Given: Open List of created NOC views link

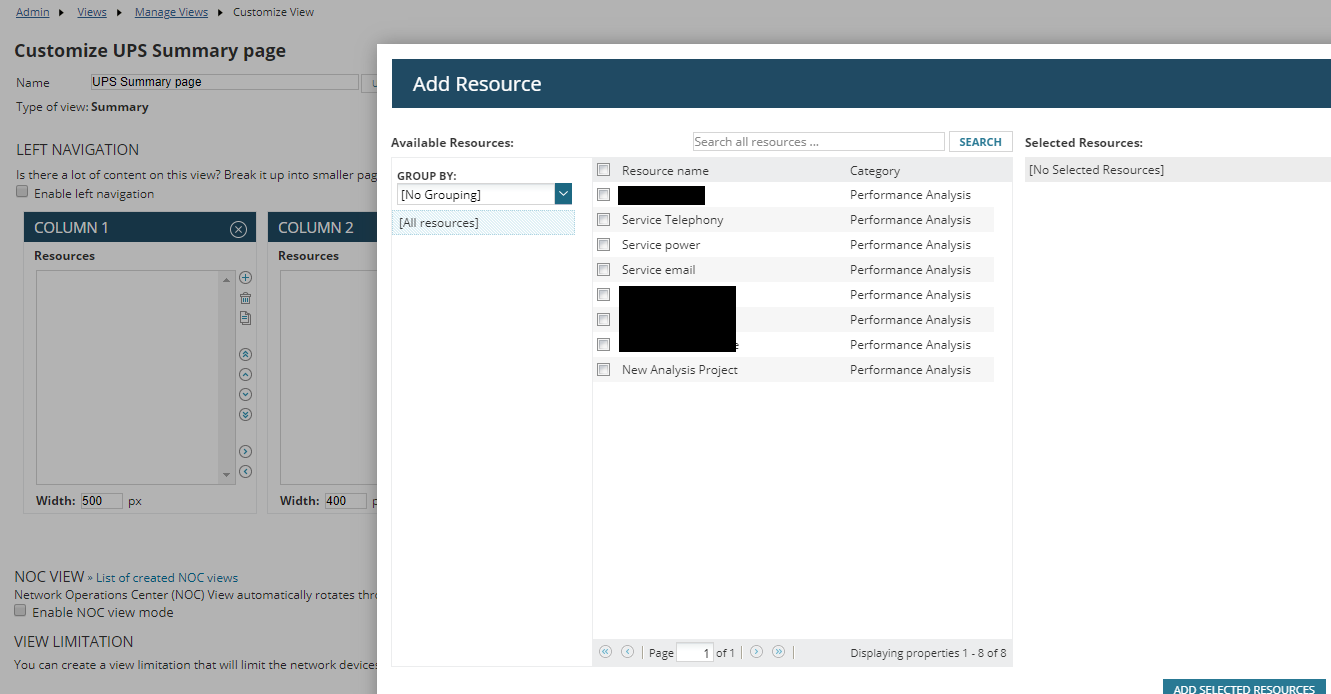Looking at the screenshot, I should (x=167, y=578).
